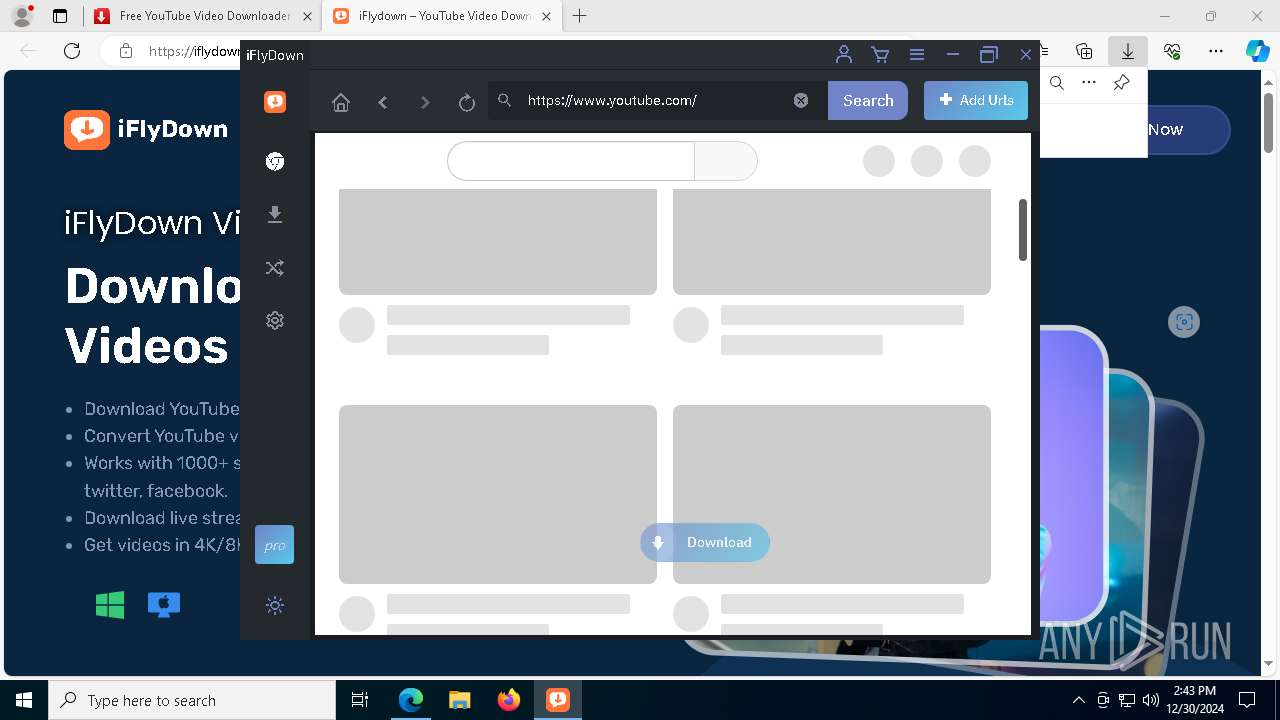
Task: Open the iFlyDown home logo in sidebar
Action: [x=275, y=102]
